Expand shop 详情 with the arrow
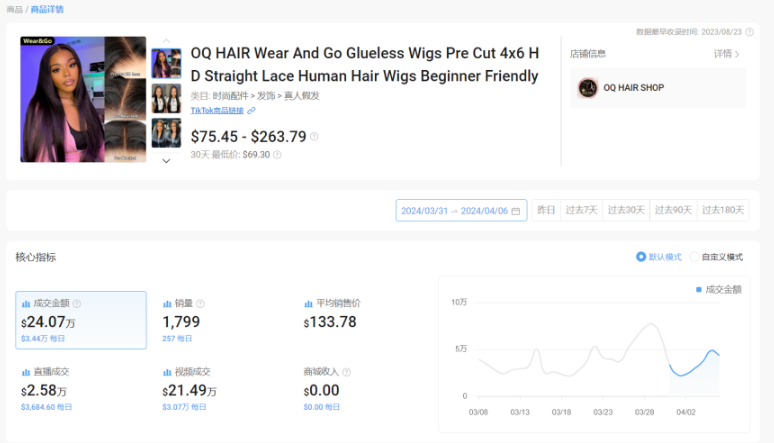The height and width of the screenshot is (443, 774). (727, 54)
